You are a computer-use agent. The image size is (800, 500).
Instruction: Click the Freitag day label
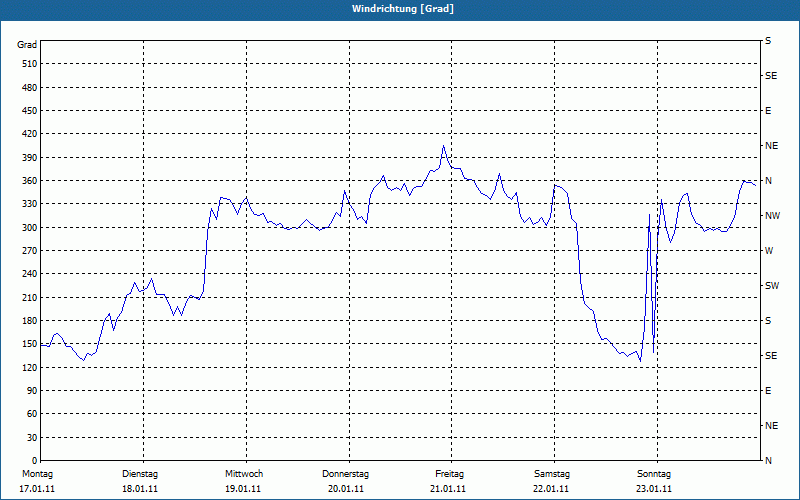click(449, 474)
